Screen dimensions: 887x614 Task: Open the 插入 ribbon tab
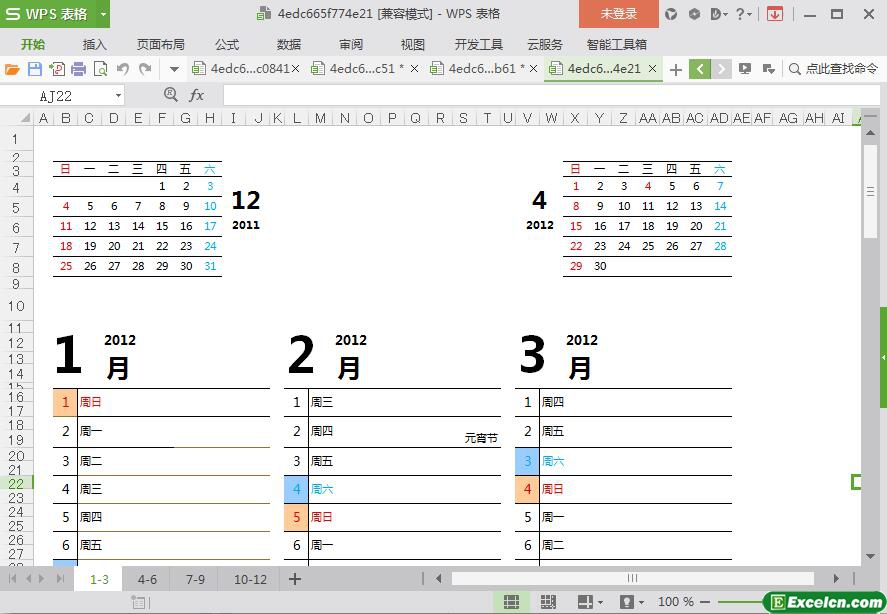click(94, 44)
